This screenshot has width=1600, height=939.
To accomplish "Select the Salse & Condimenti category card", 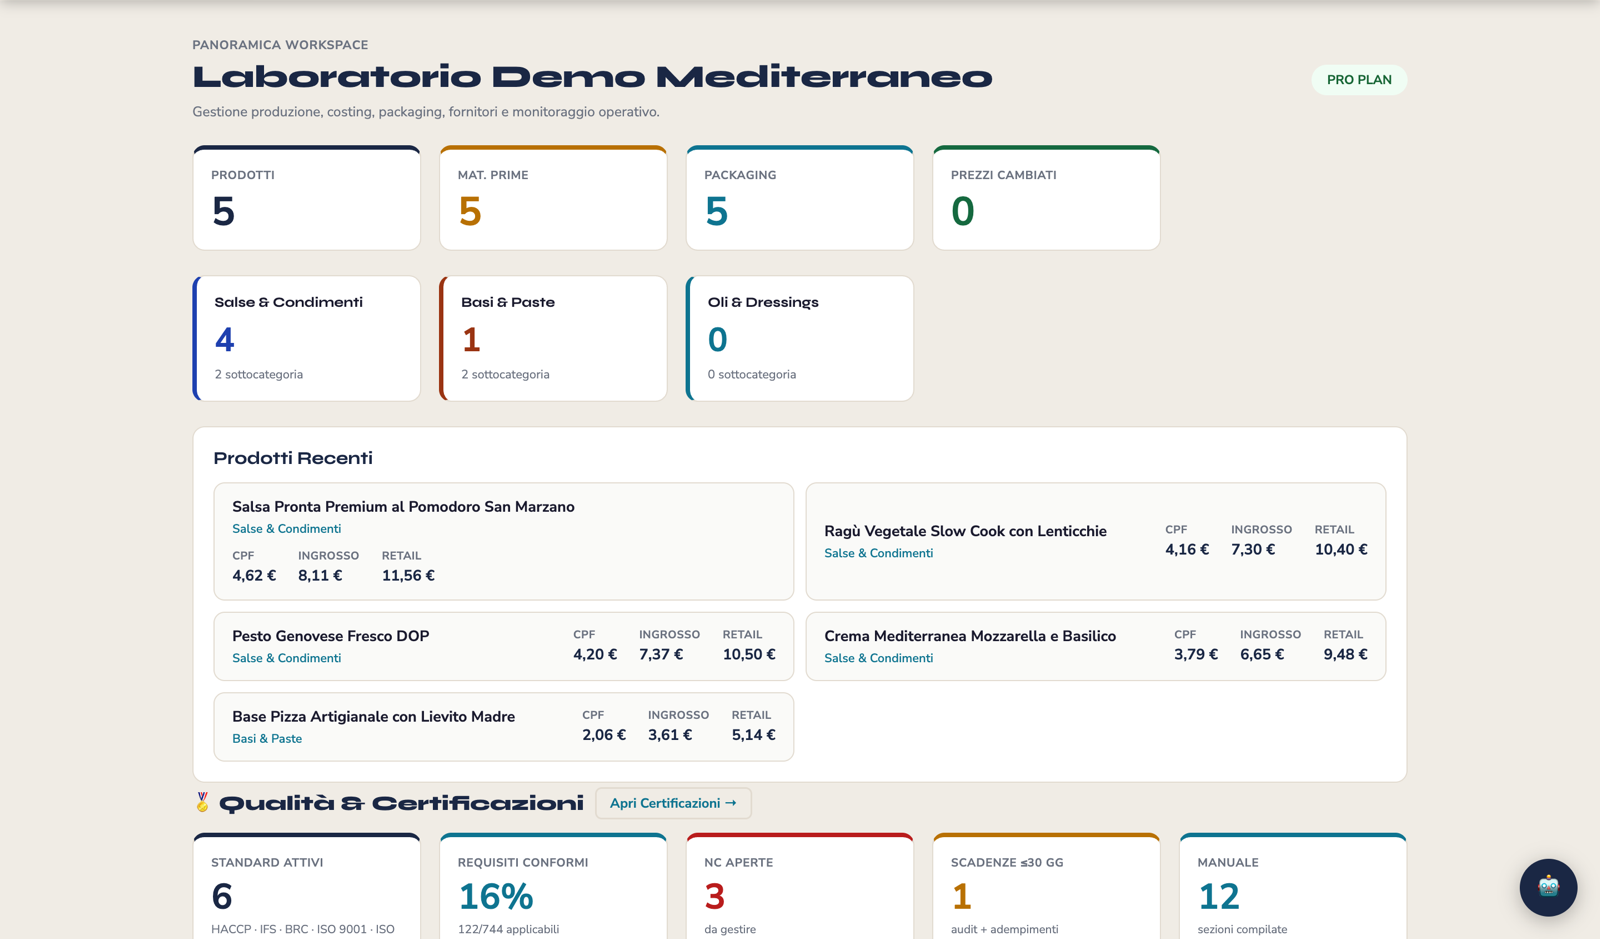I will point(307,339).
